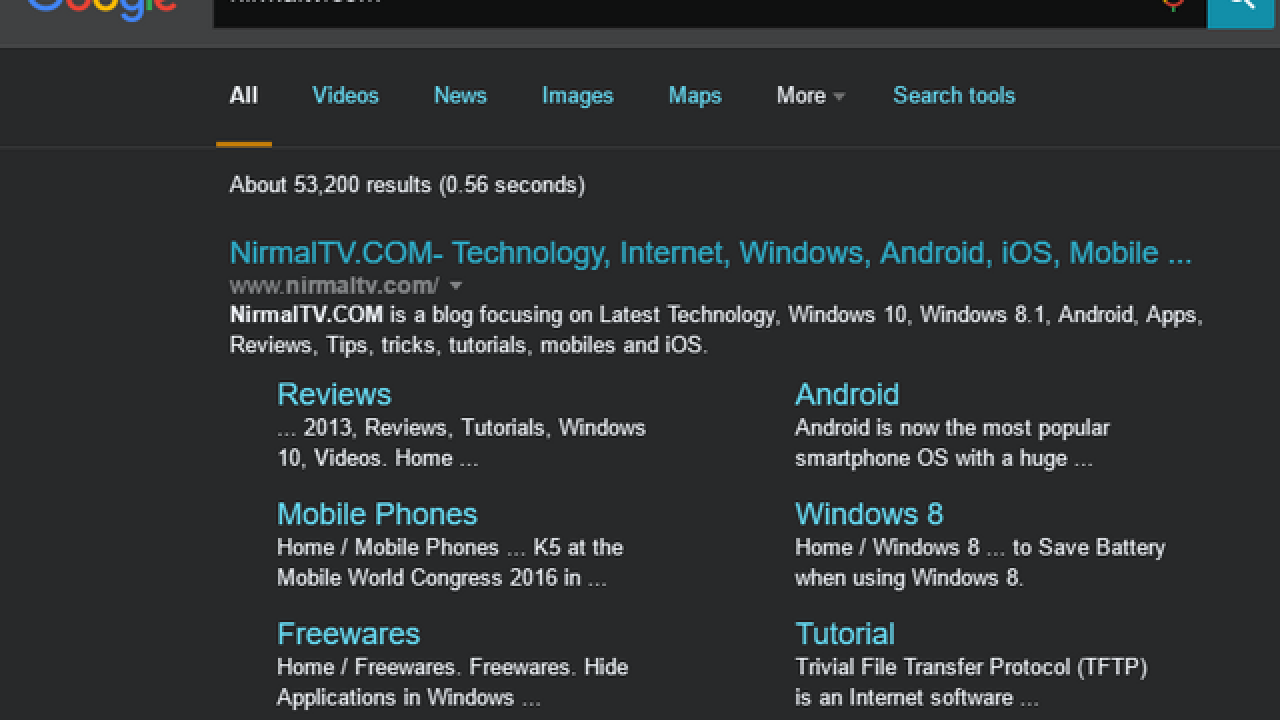Expand the arrow next to www.nirmaltv.com/
Screen dimensions: 1280x720
point(456,285)
